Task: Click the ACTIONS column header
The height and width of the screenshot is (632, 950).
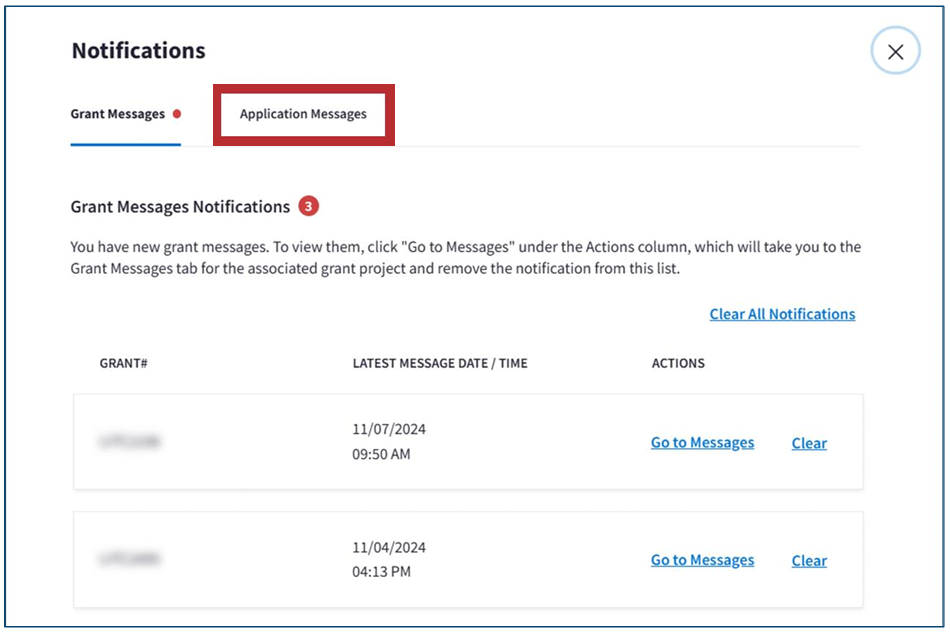Action: tap(678, 363)
